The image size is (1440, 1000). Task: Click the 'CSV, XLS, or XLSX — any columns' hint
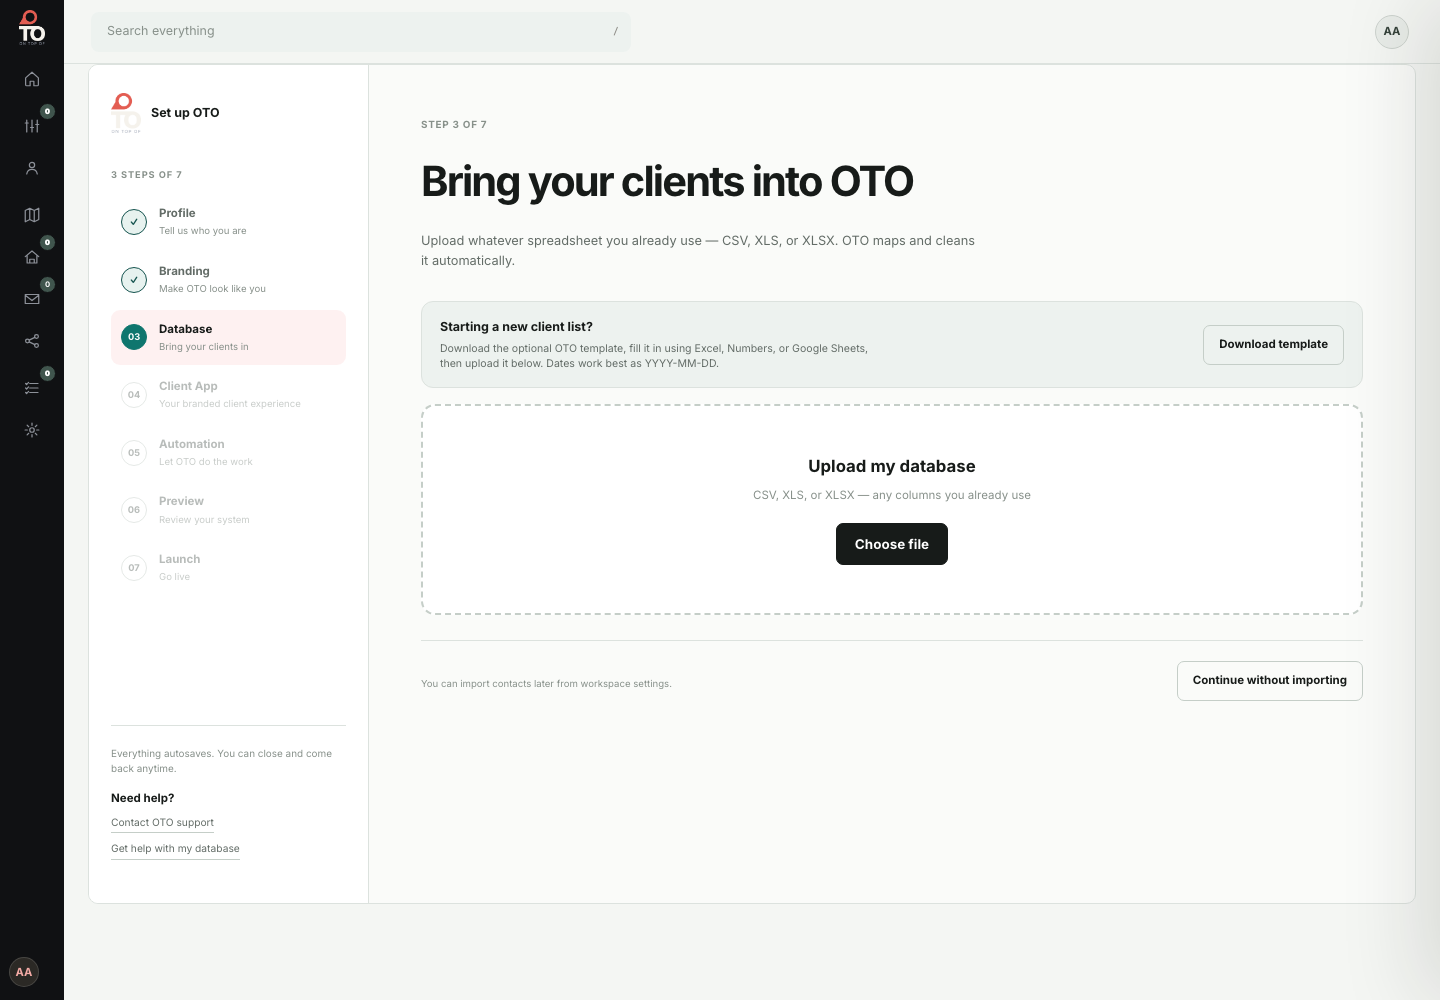point(892,495)
